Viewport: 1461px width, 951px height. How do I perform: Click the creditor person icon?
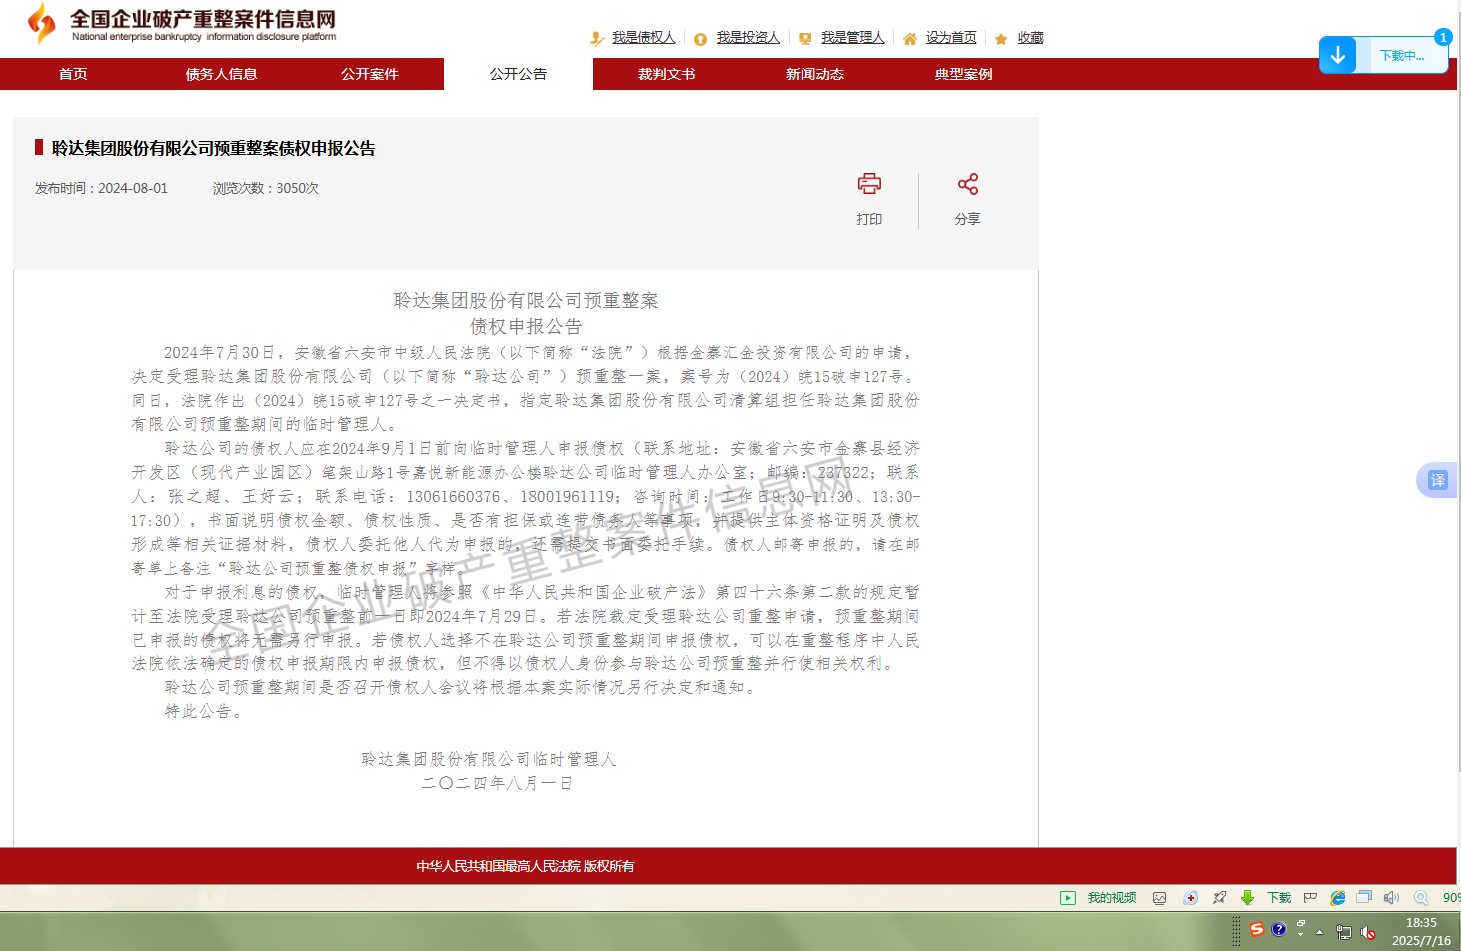point(597,38)
